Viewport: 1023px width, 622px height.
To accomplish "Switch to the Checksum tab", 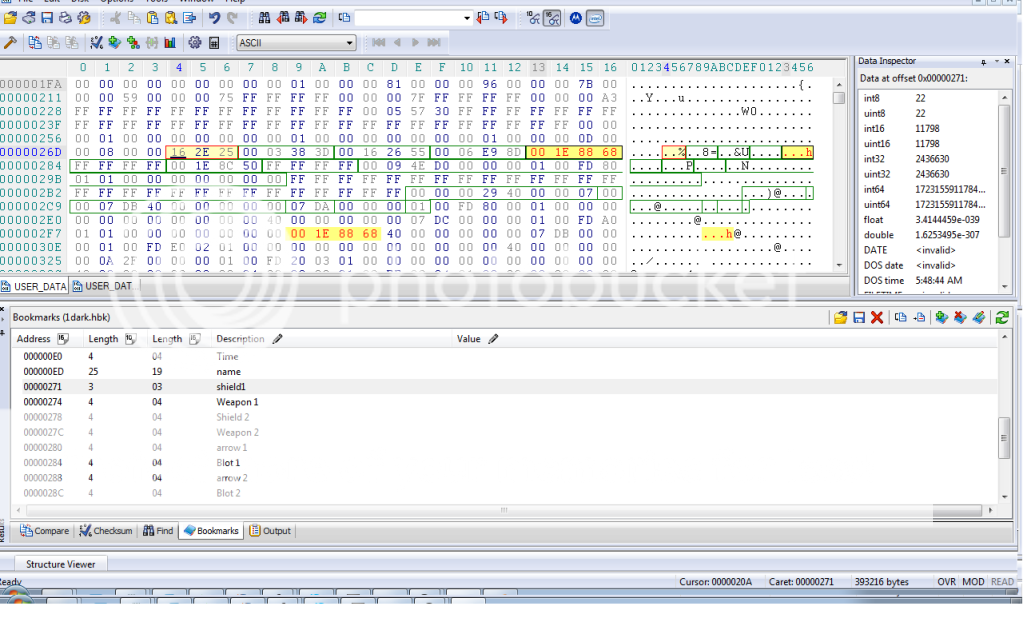I will click(109, 531).
